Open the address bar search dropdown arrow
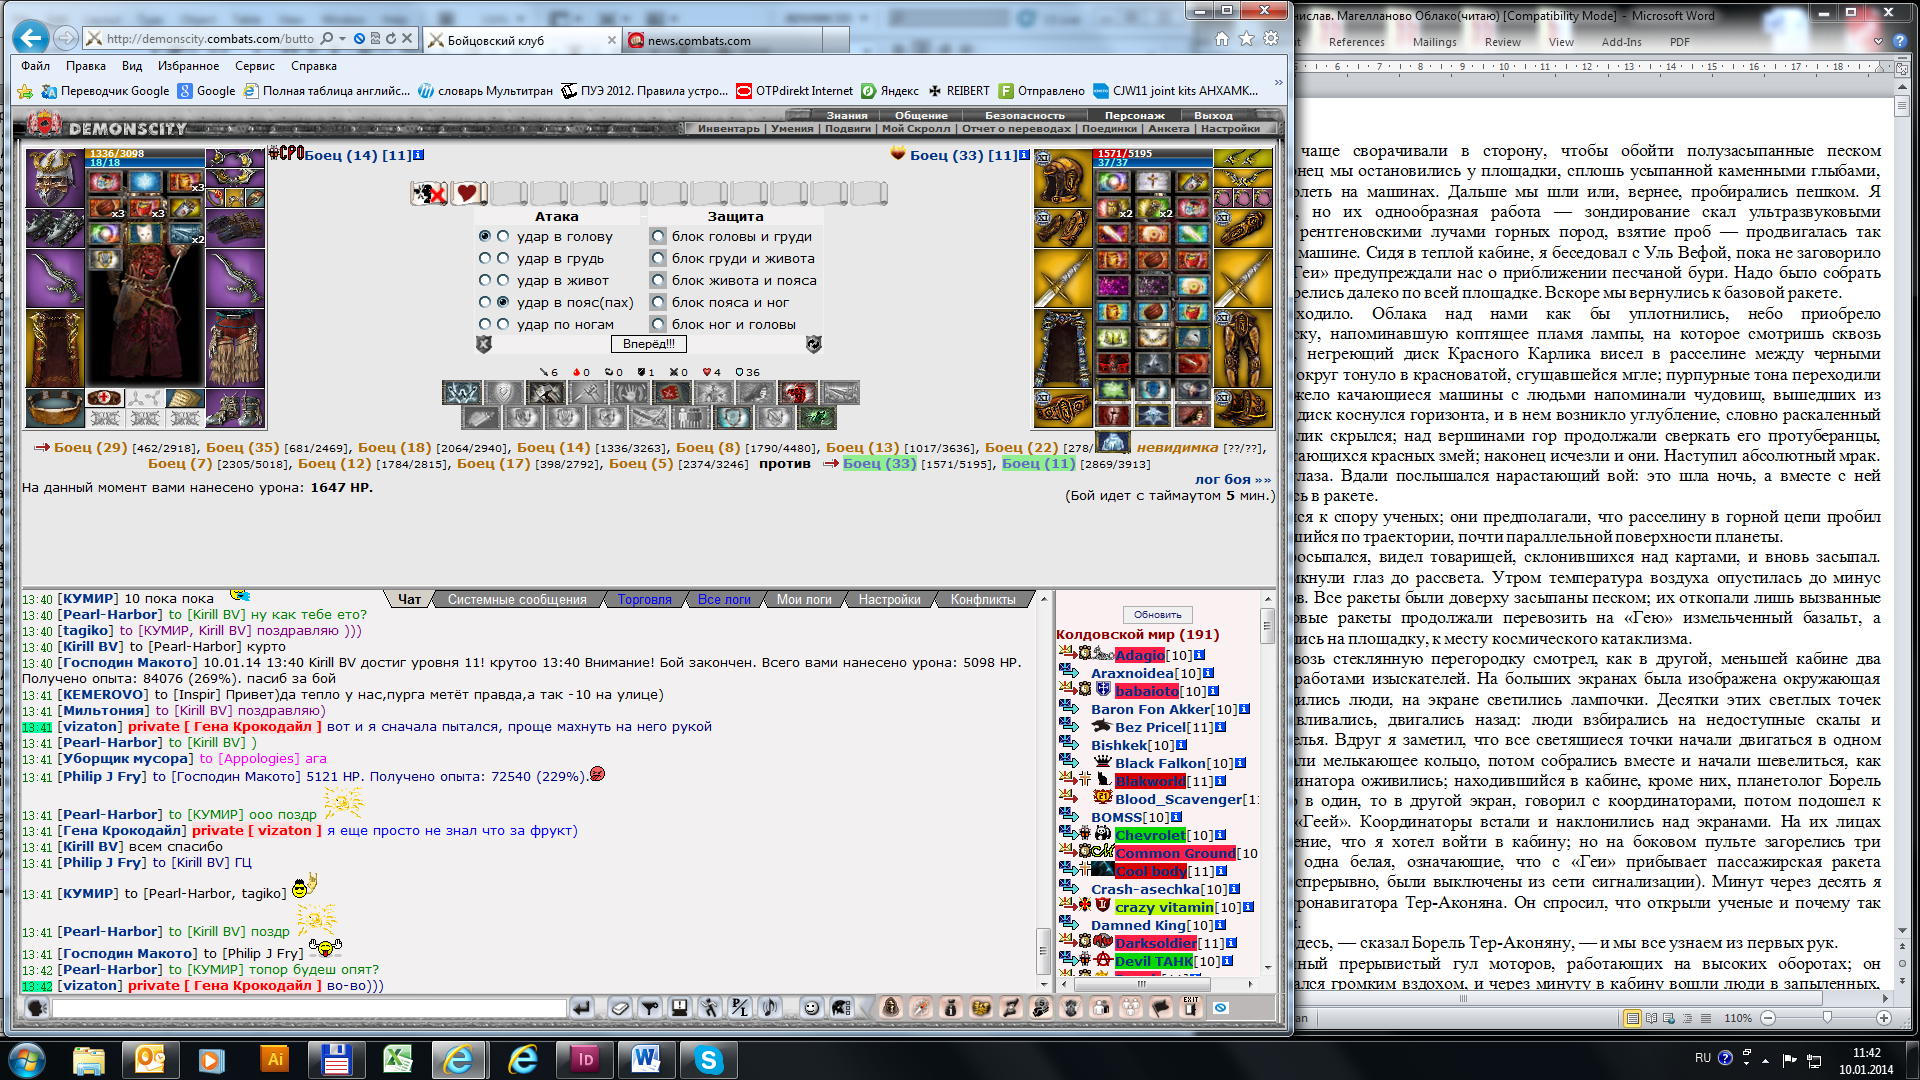 (343, 39)
